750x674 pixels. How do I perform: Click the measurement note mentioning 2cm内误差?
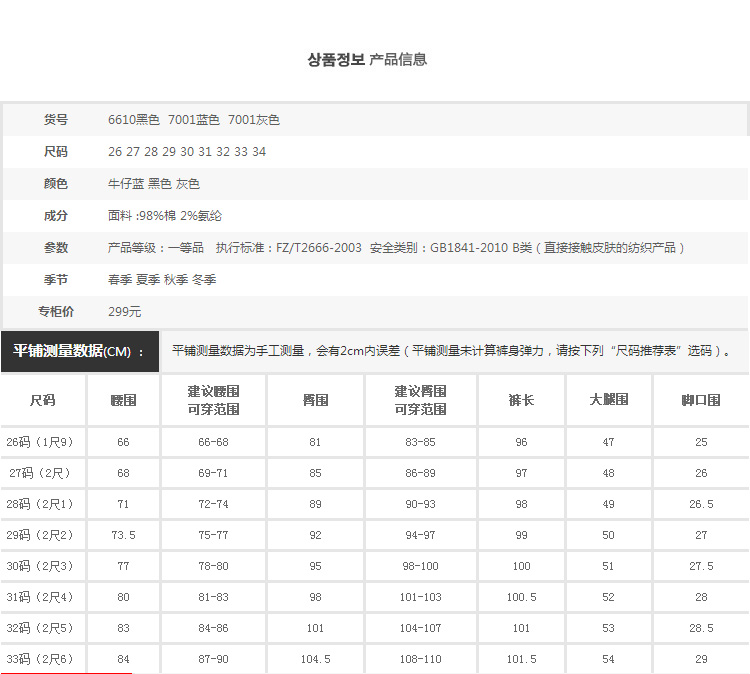click(452, 351)
